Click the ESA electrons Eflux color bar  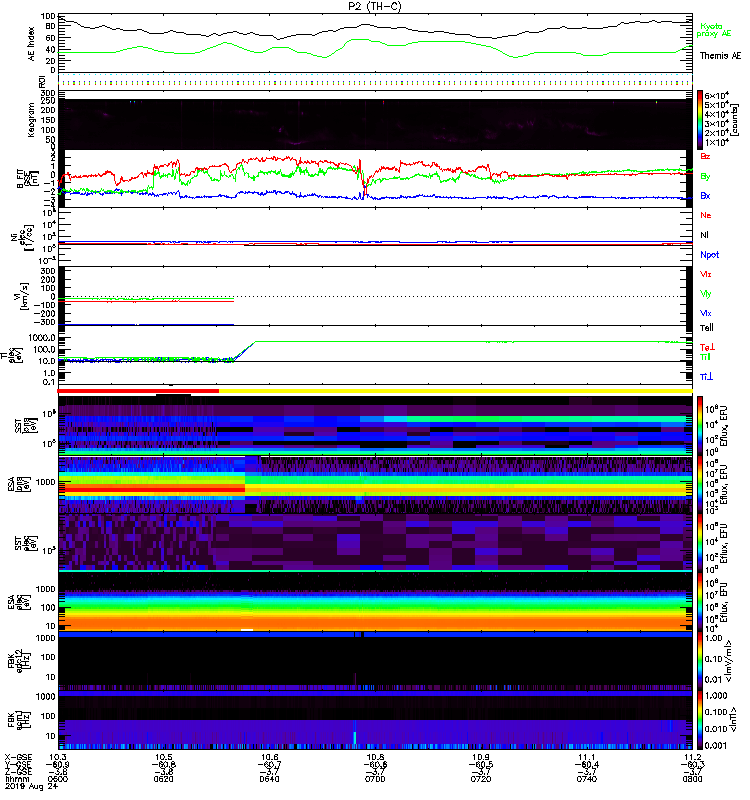[699, 602]
